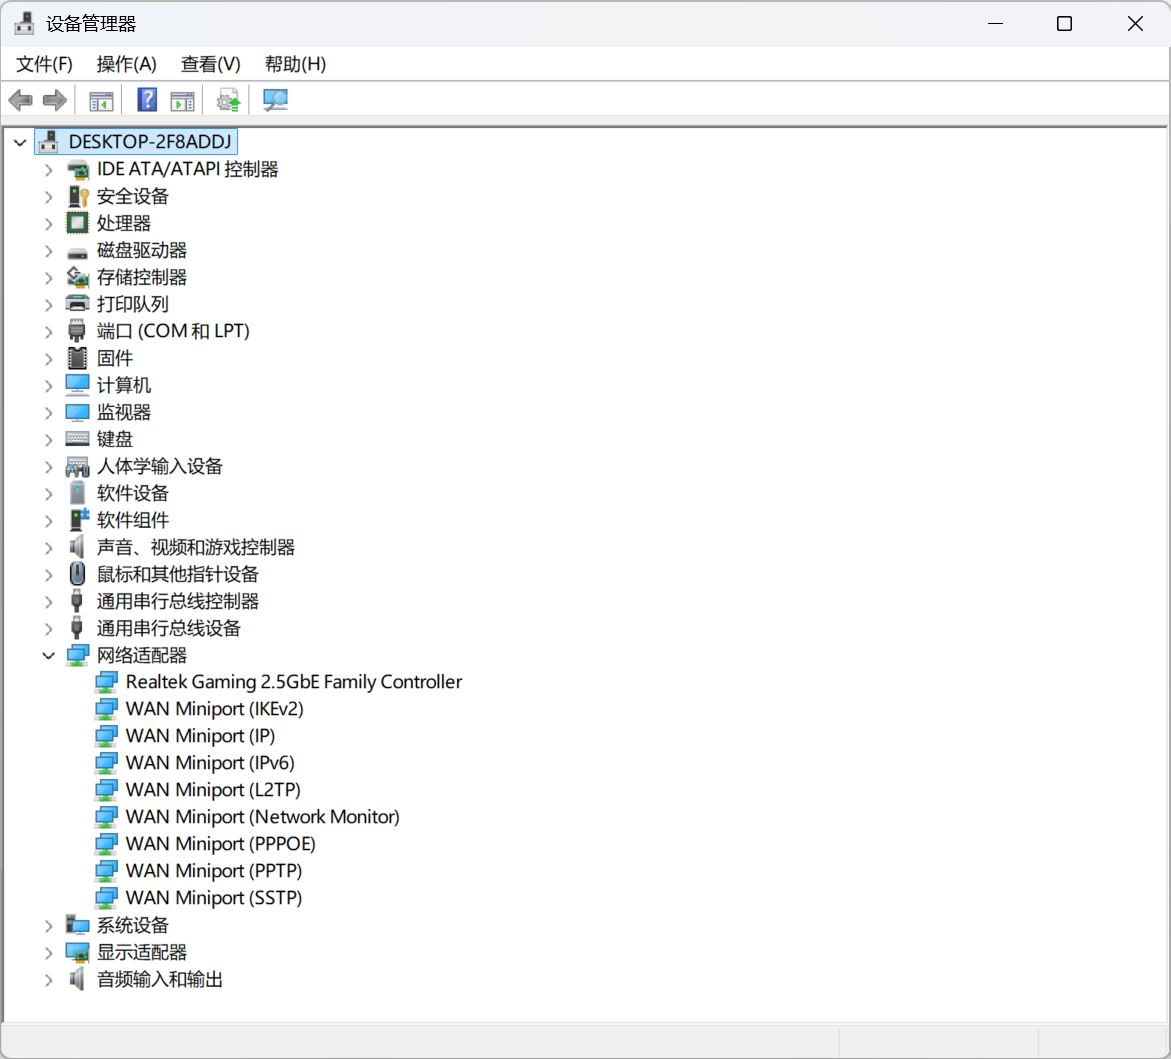Expand the 监视器 node

49,412
